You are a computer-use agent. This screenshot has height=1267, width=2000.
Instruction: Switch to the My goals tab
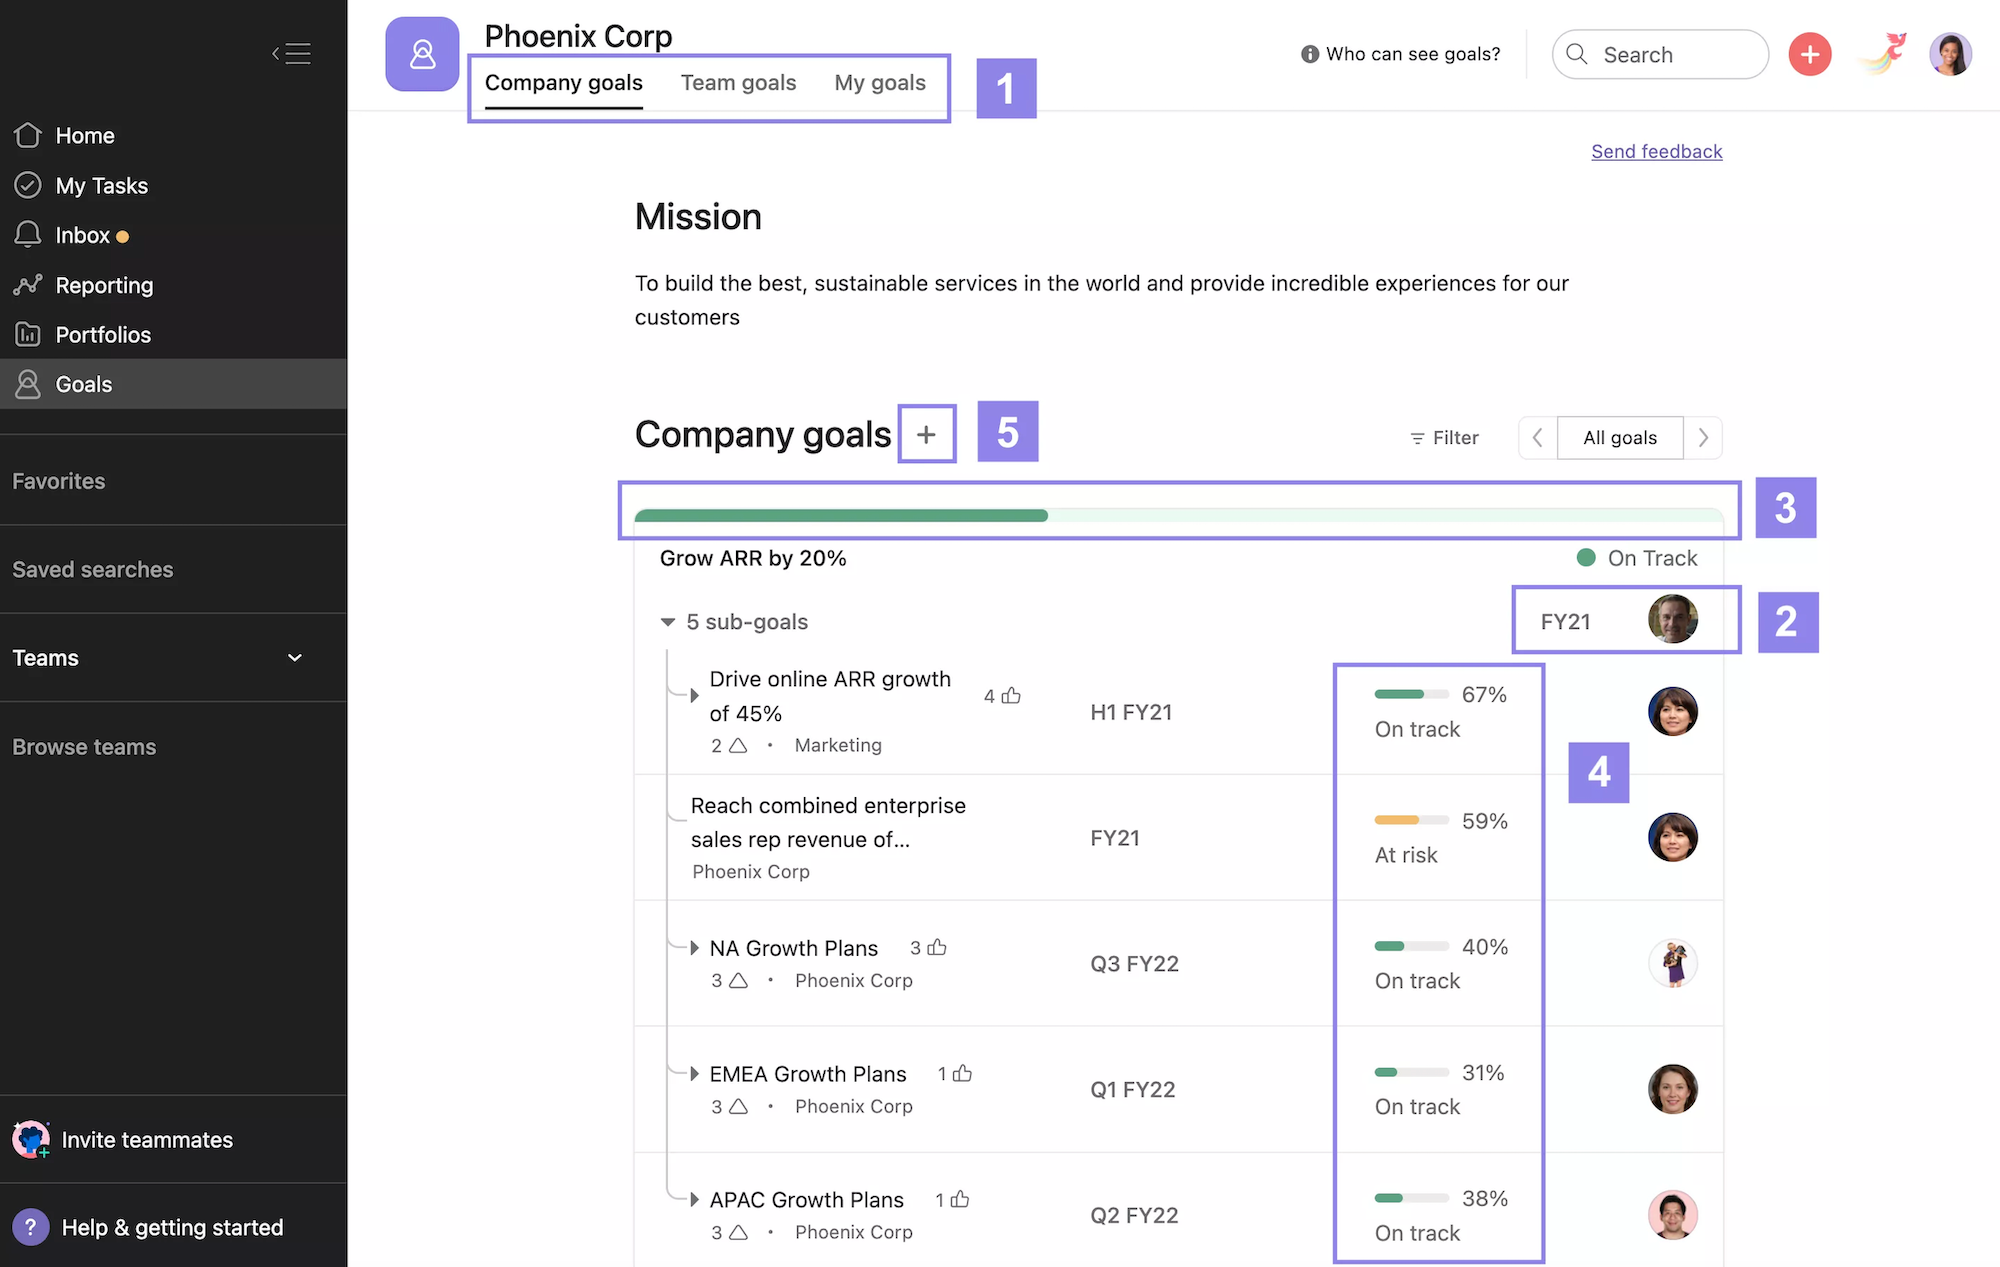pos(879,82)
